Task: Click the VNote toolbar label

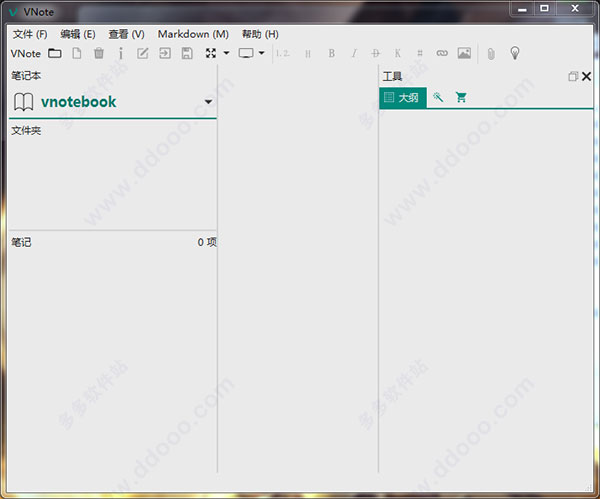Action: (26, 54)
